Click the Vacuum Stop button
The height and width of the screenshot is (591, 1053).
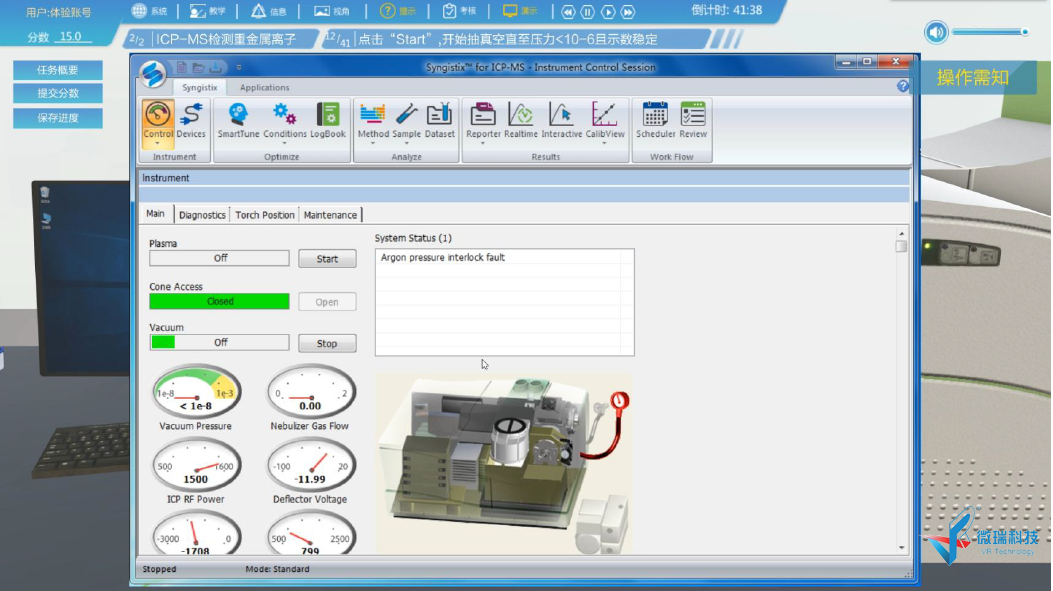(x=327, y=343)
